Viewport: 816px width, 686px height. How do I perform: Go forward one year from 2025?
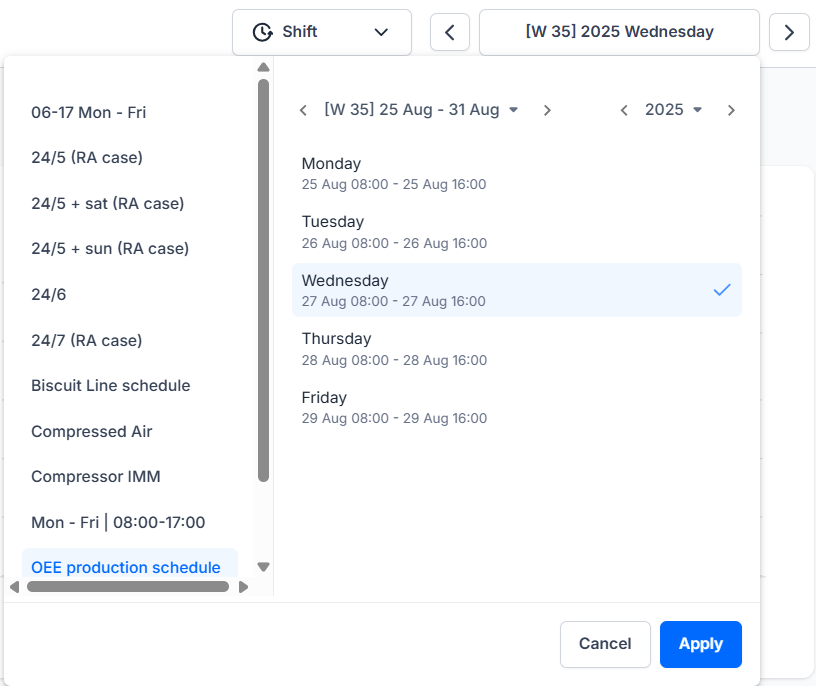point(731,110)
